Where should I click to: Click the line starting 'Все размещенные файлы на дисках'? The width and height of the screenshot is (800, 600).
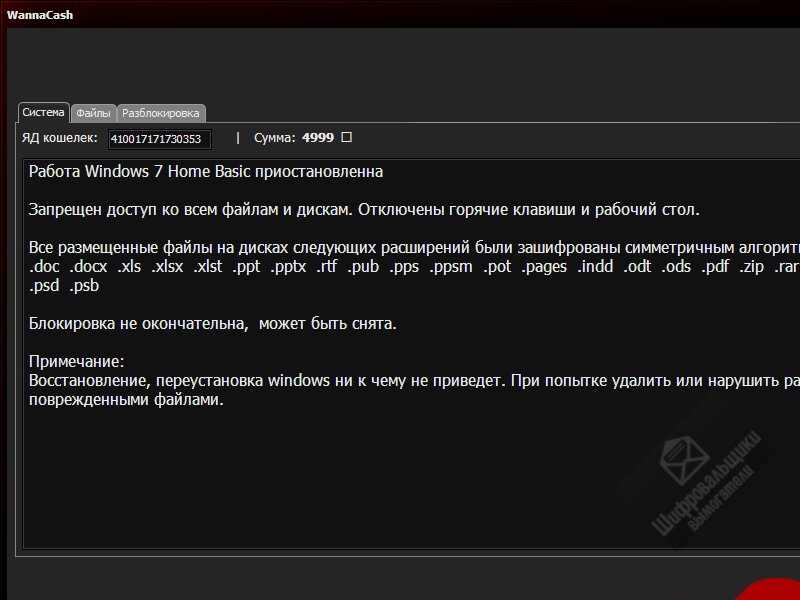pyautogui.click(x=414, y=247)
